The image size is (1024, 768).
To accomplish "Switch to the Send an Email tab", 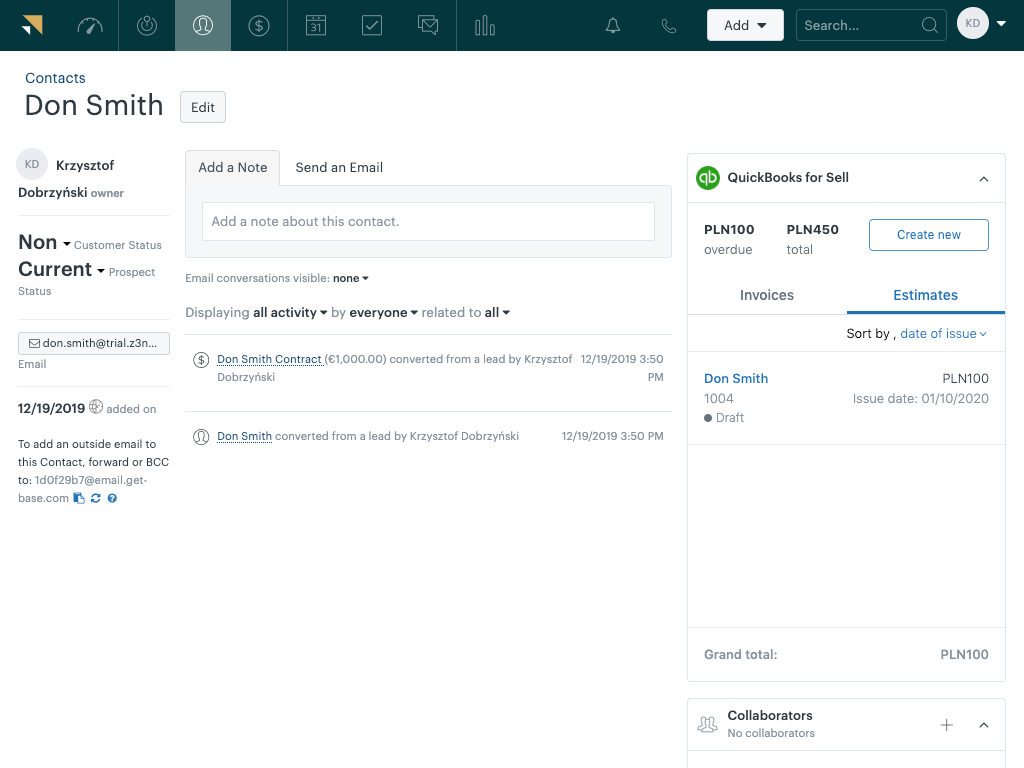I will tap(339, 167).
